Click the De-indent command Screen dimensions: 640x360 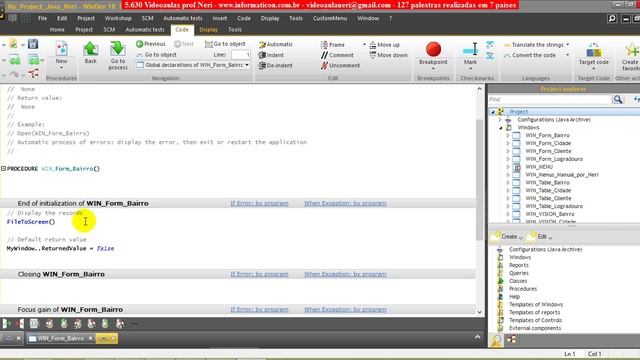click(x=276, y=65)
